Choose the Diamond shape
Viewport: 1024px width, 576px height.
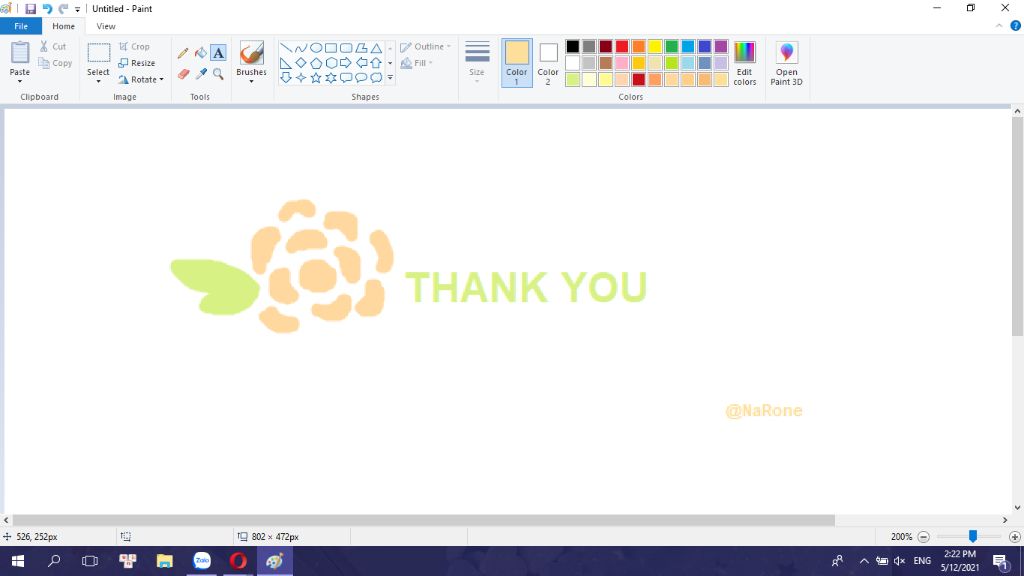click(x=300, y=63)
